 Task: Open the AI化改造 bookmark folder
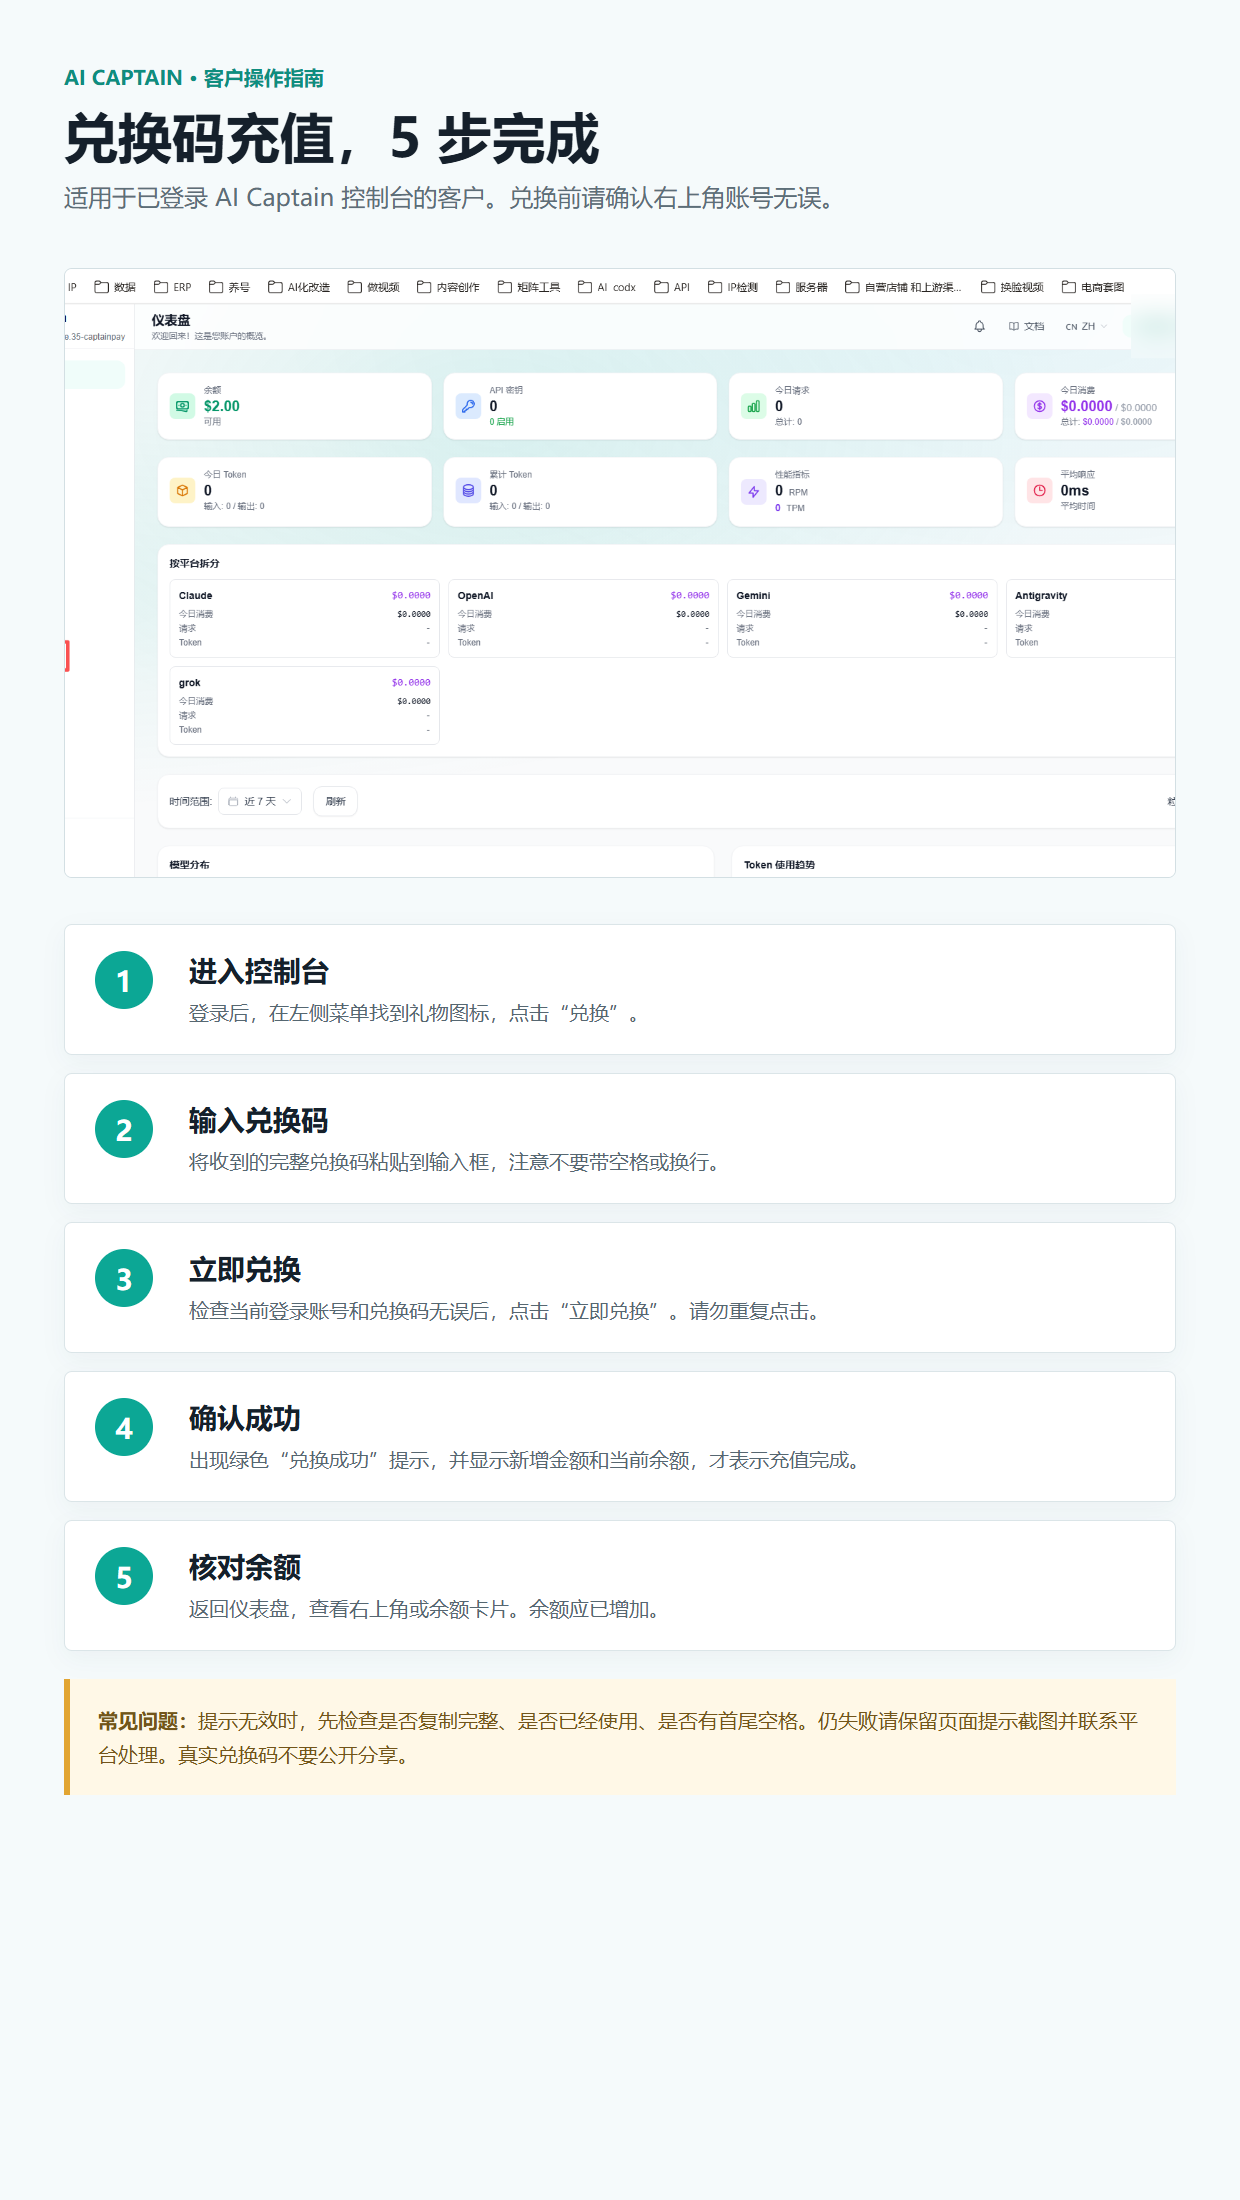[299, 287]
